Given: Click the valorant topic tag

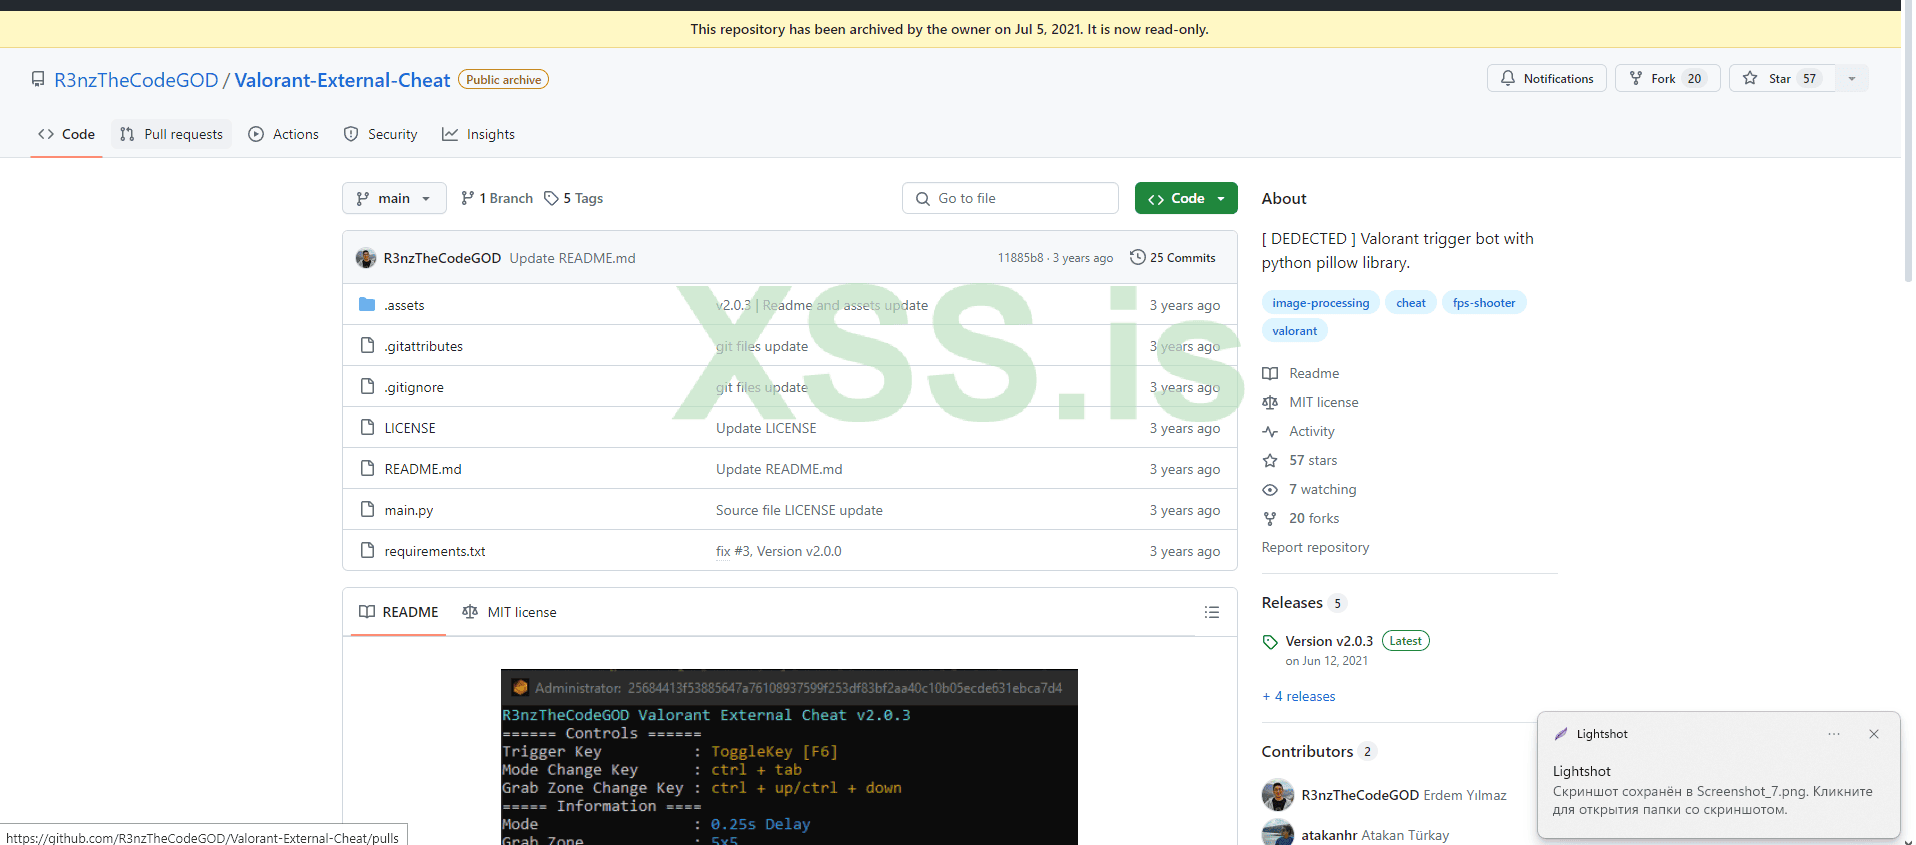Looking at the screenshot, I should (1295, 331).
